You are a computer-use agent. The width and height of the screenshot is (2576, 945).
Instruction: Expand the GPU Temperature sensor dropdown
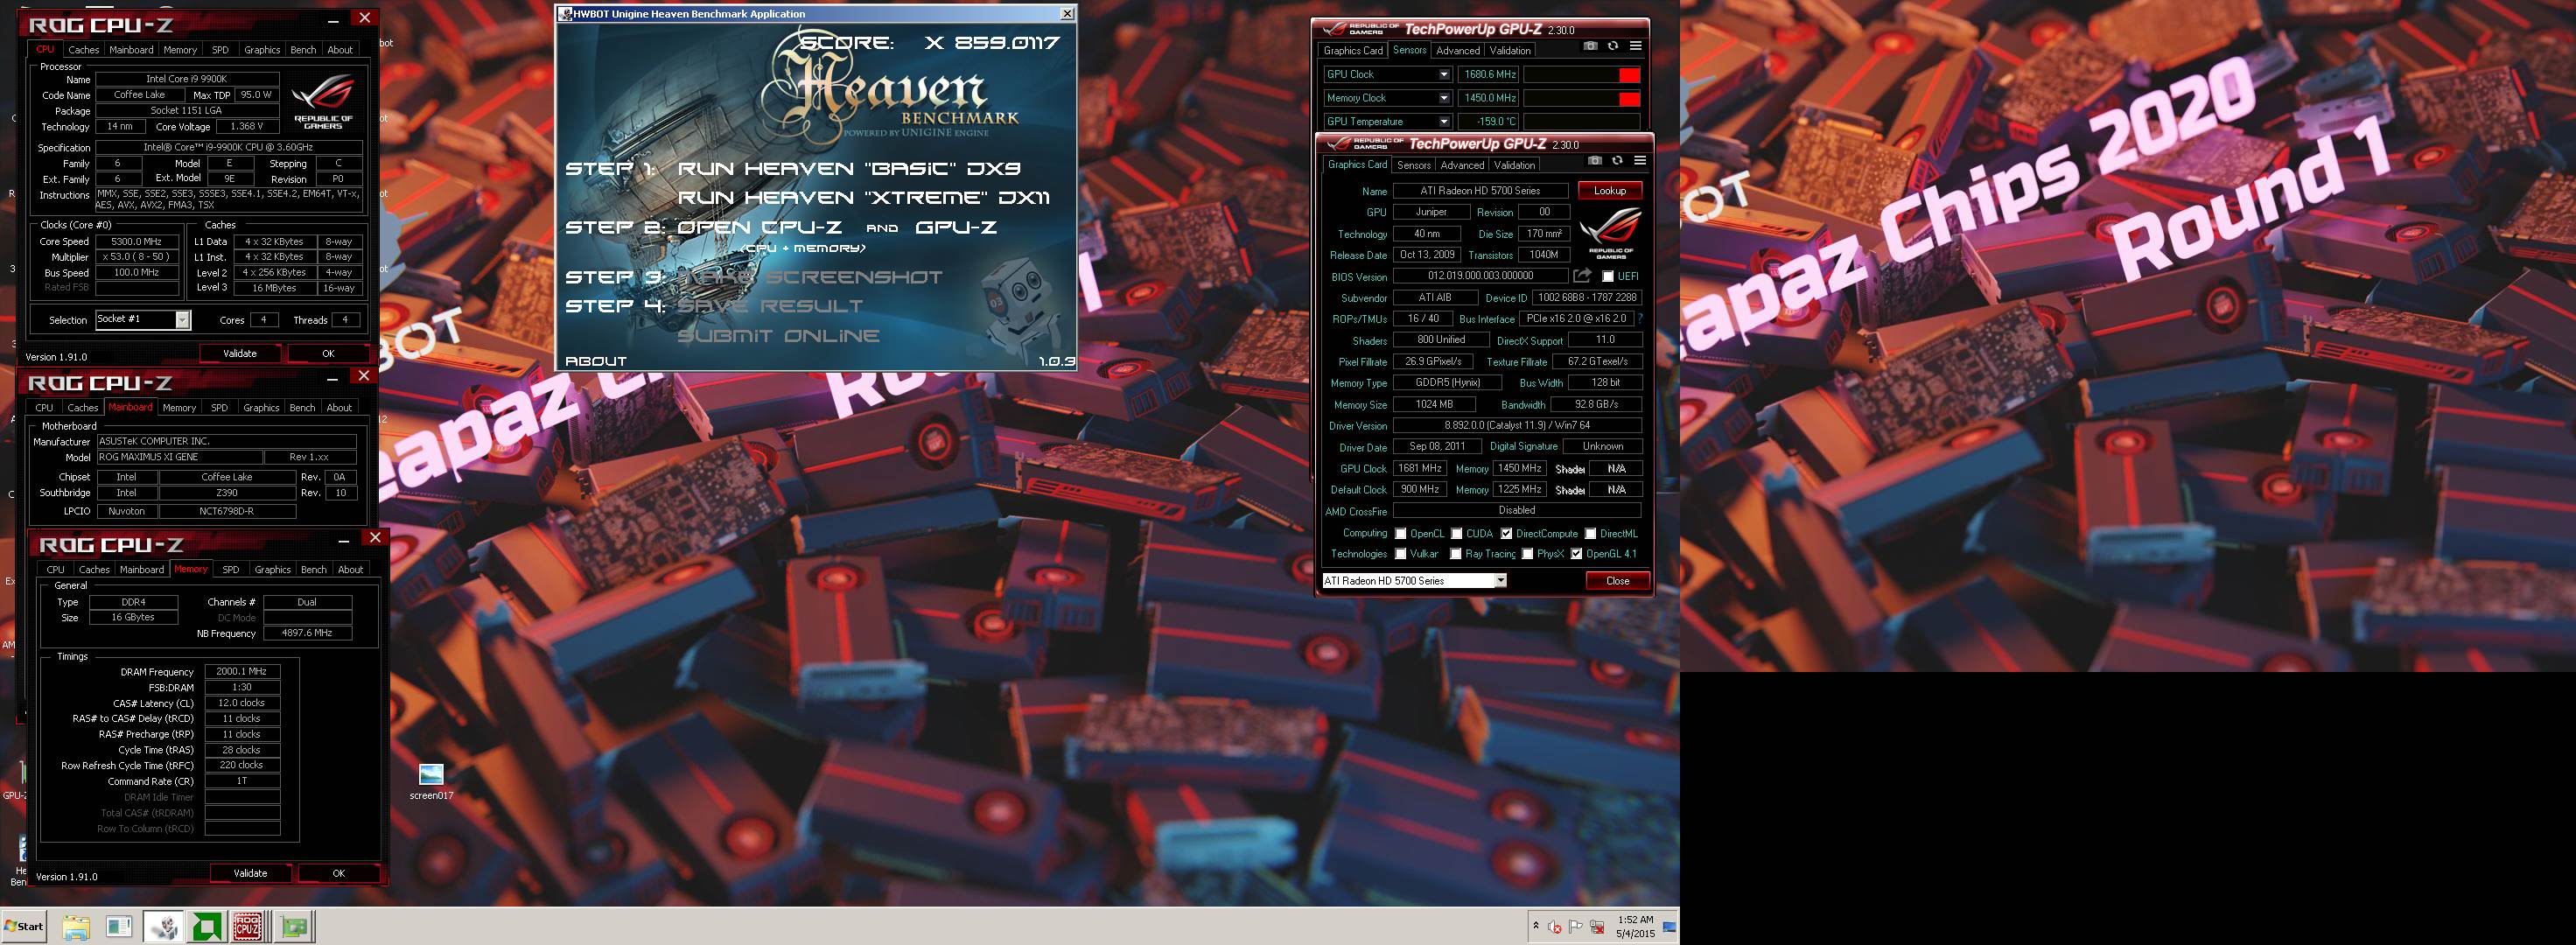(x=1444, y=122)
